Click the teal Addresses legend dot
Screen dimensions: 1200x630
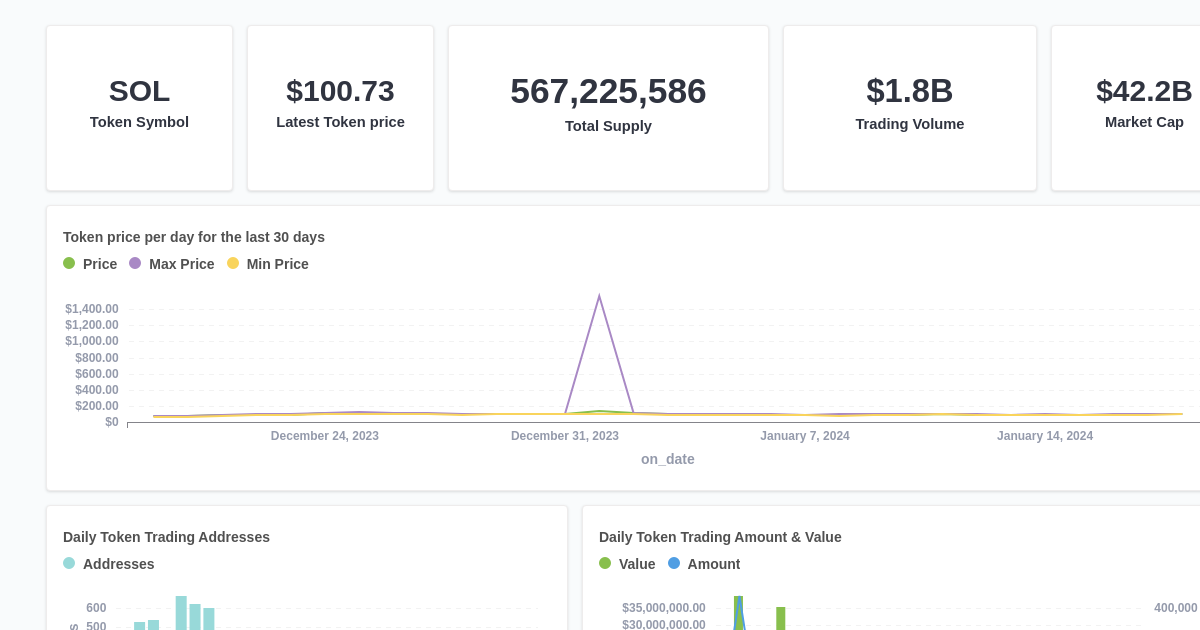[x=67, y=563]
